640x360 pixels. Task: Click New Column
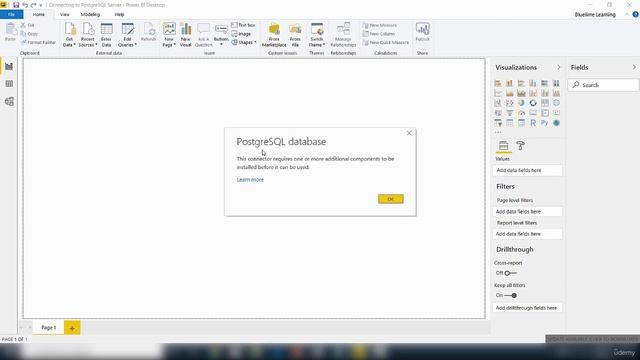379,34
